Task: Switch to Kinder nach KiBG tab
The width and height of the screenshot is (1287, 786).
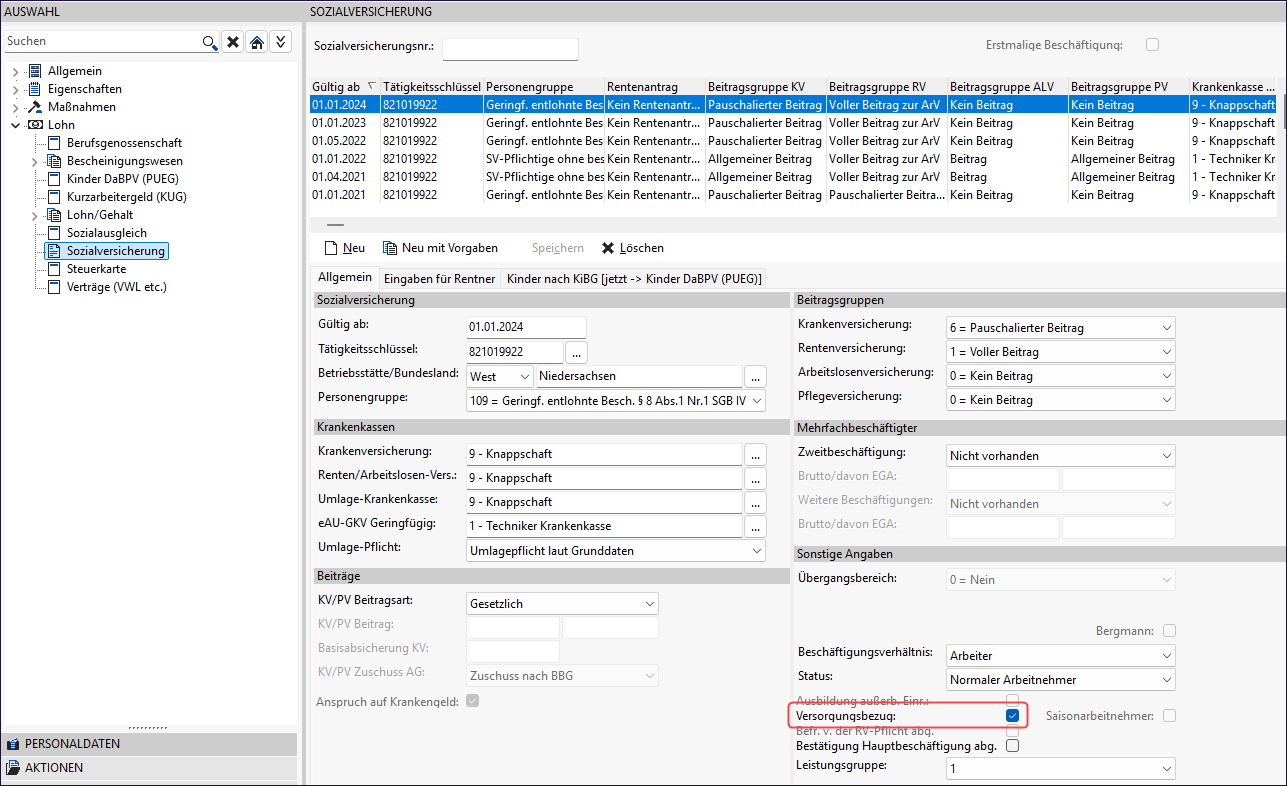Action: point(634,279)
